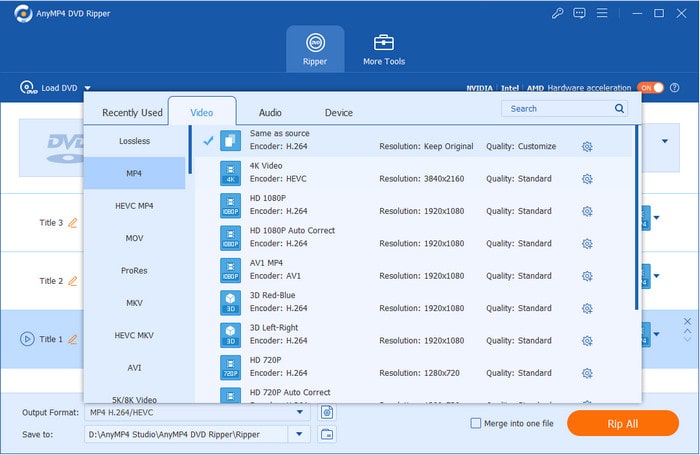700x455 pixels.
Task: Switch to the Audio tab
Action: pos(270,113)
